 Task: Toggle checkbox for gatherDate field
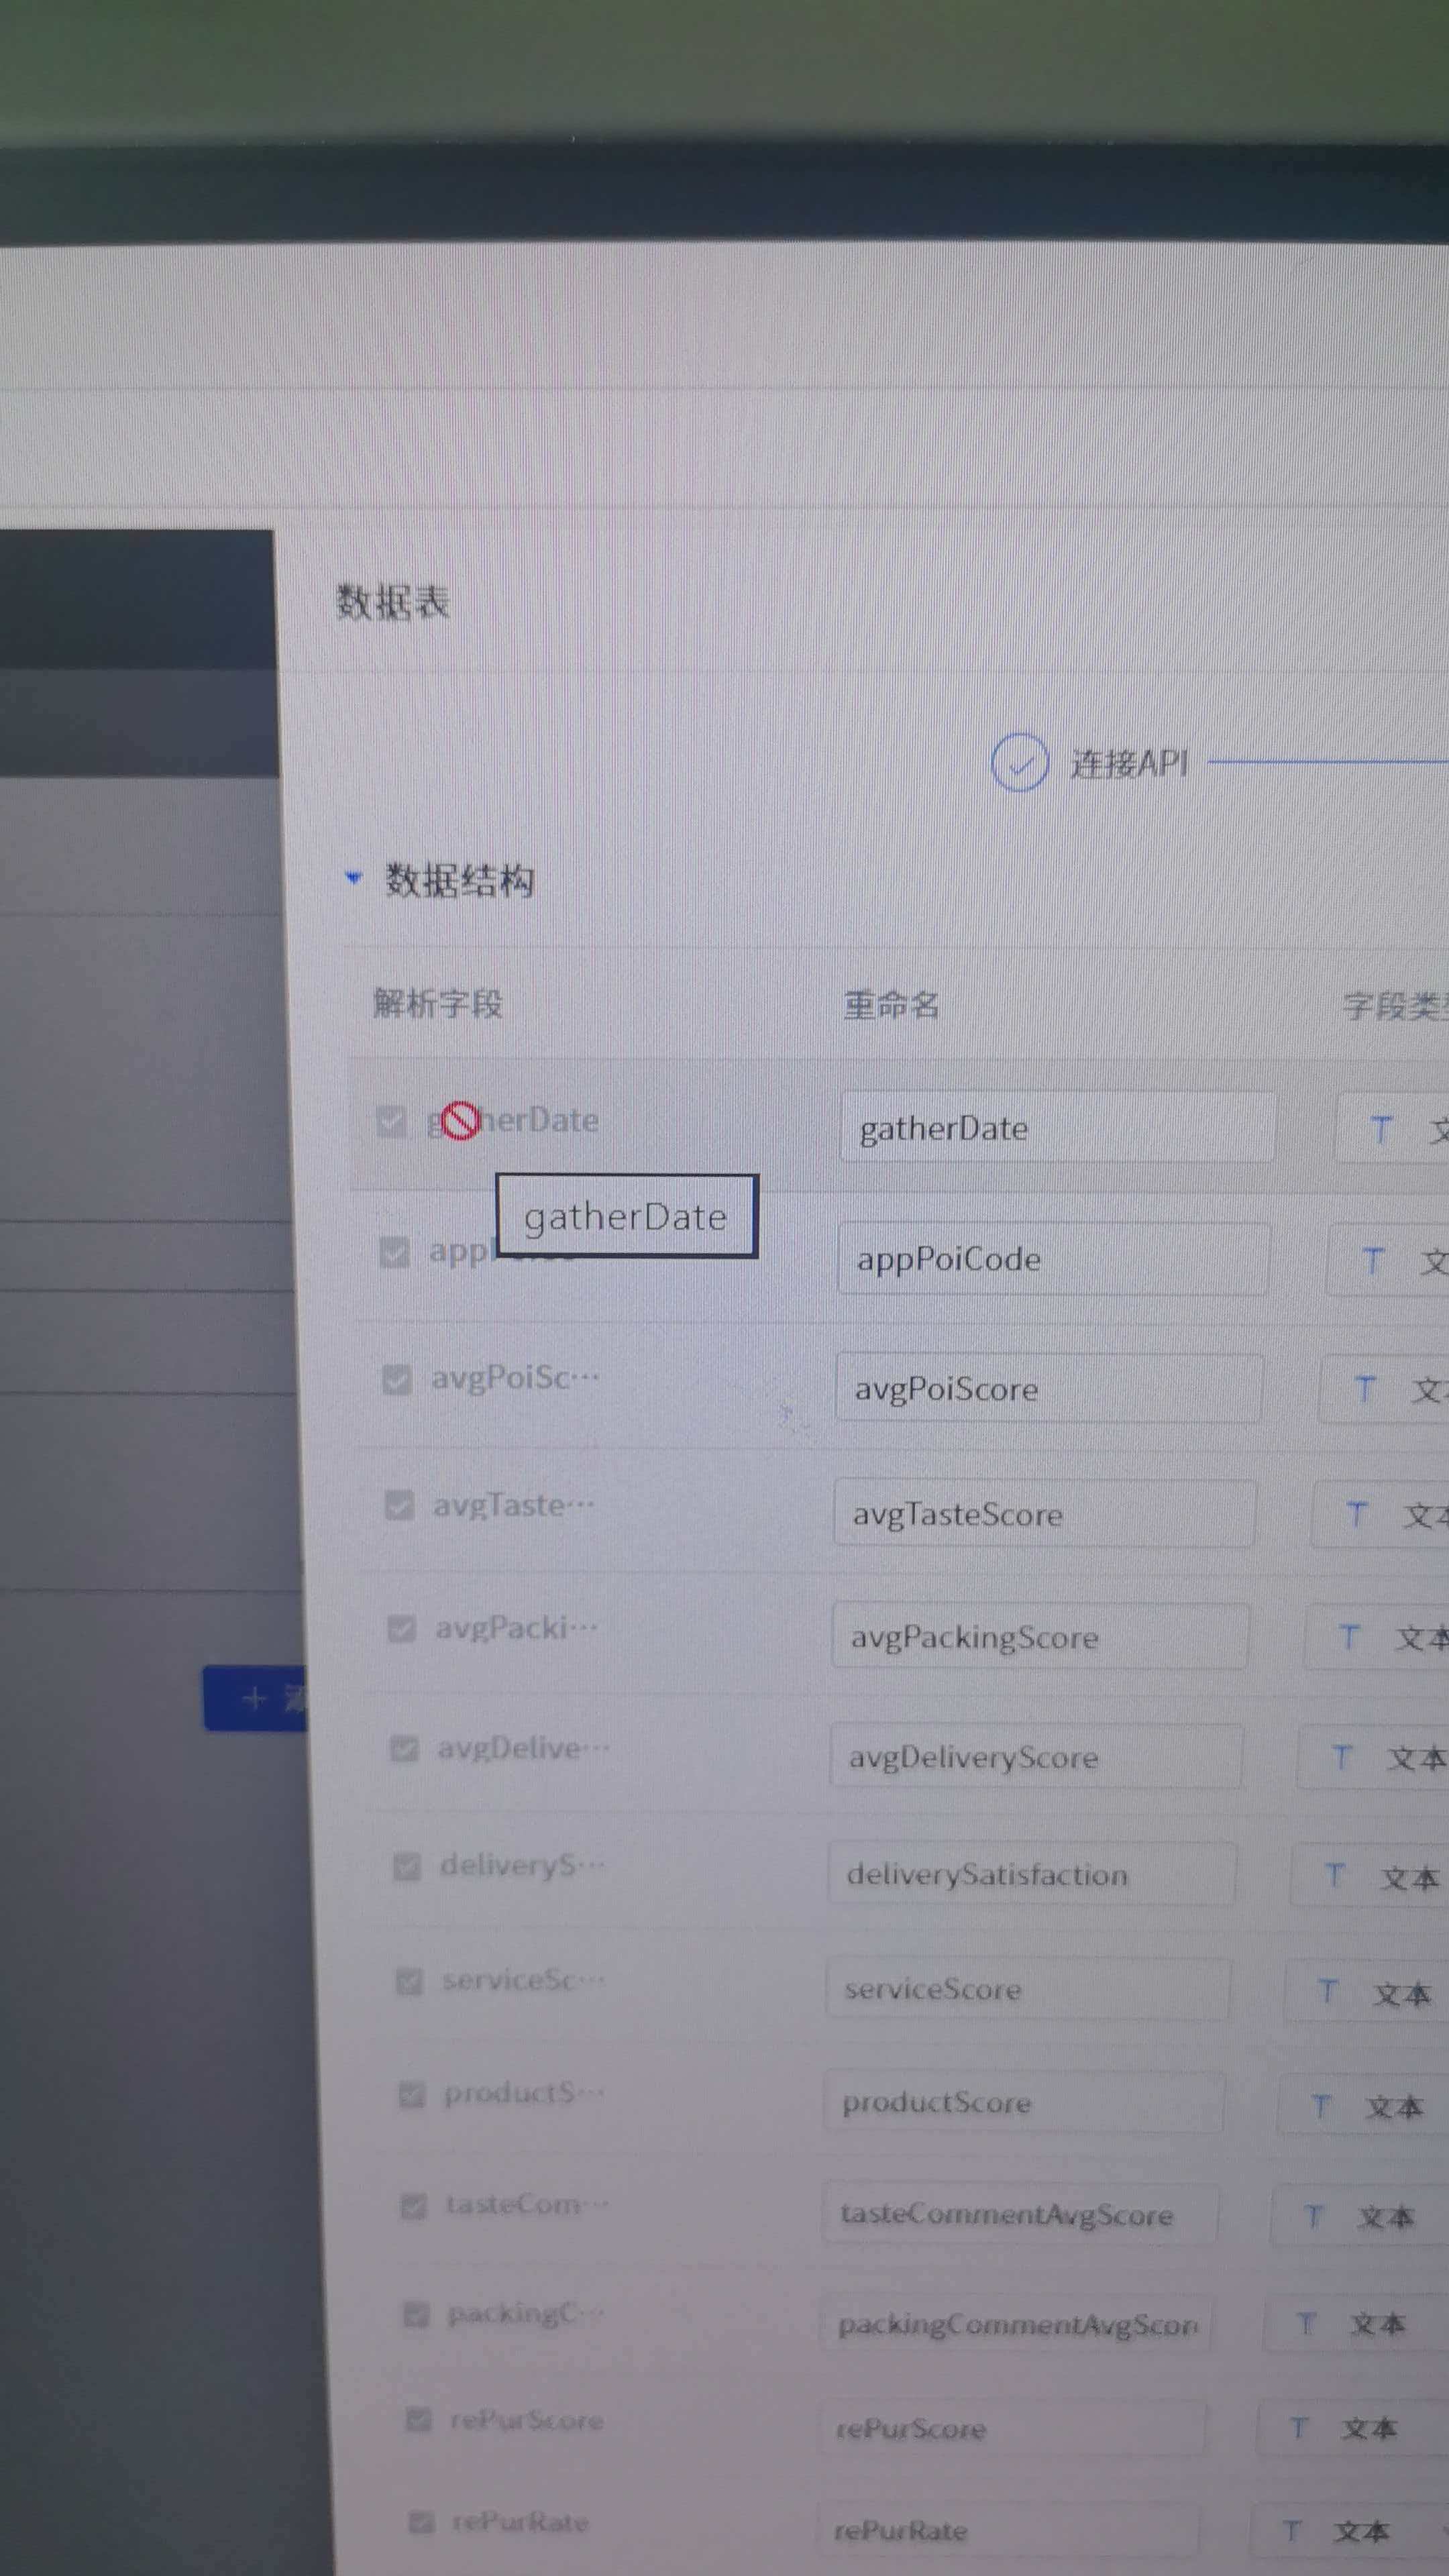(x=391, y=1121)
